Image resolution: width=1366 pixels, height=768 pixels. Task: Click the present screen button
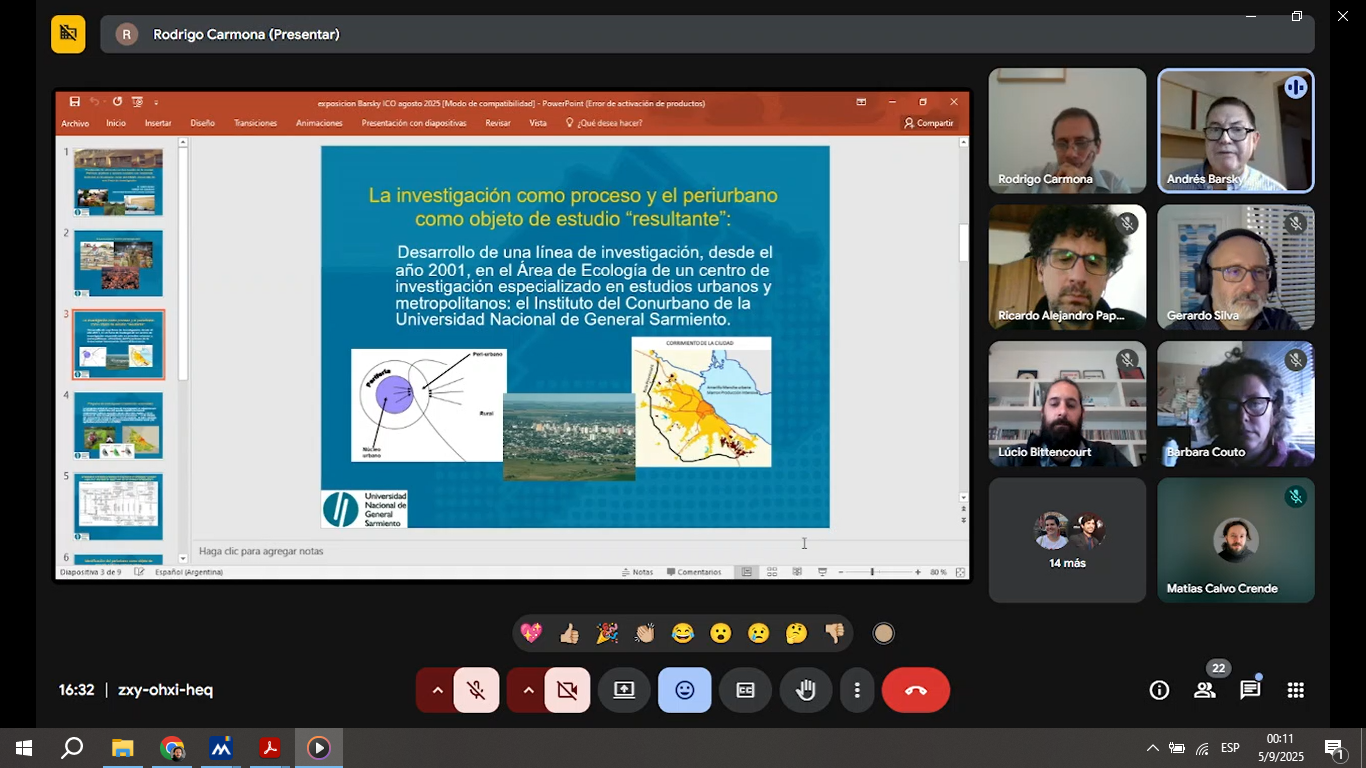point(625,690)
